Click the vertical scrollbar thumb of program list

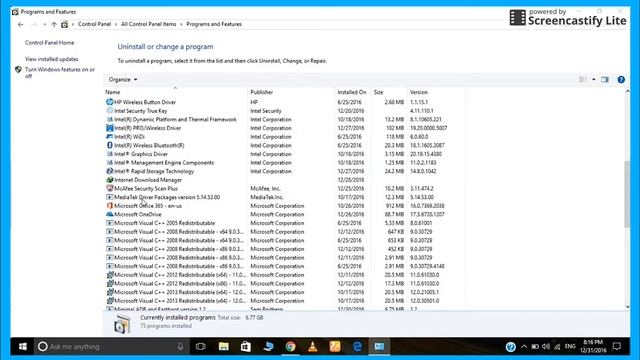pos(627,194)
